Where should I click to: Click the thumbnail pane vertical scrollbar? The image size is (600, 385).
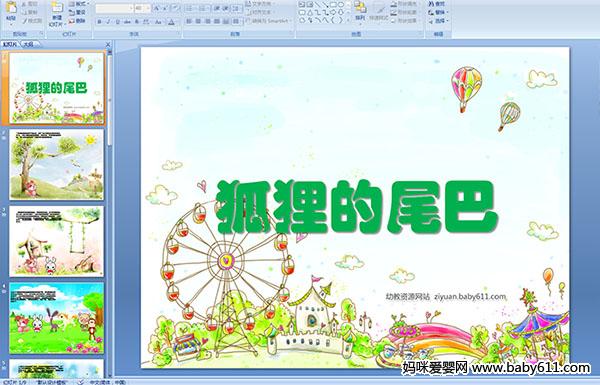click(110, 214)
